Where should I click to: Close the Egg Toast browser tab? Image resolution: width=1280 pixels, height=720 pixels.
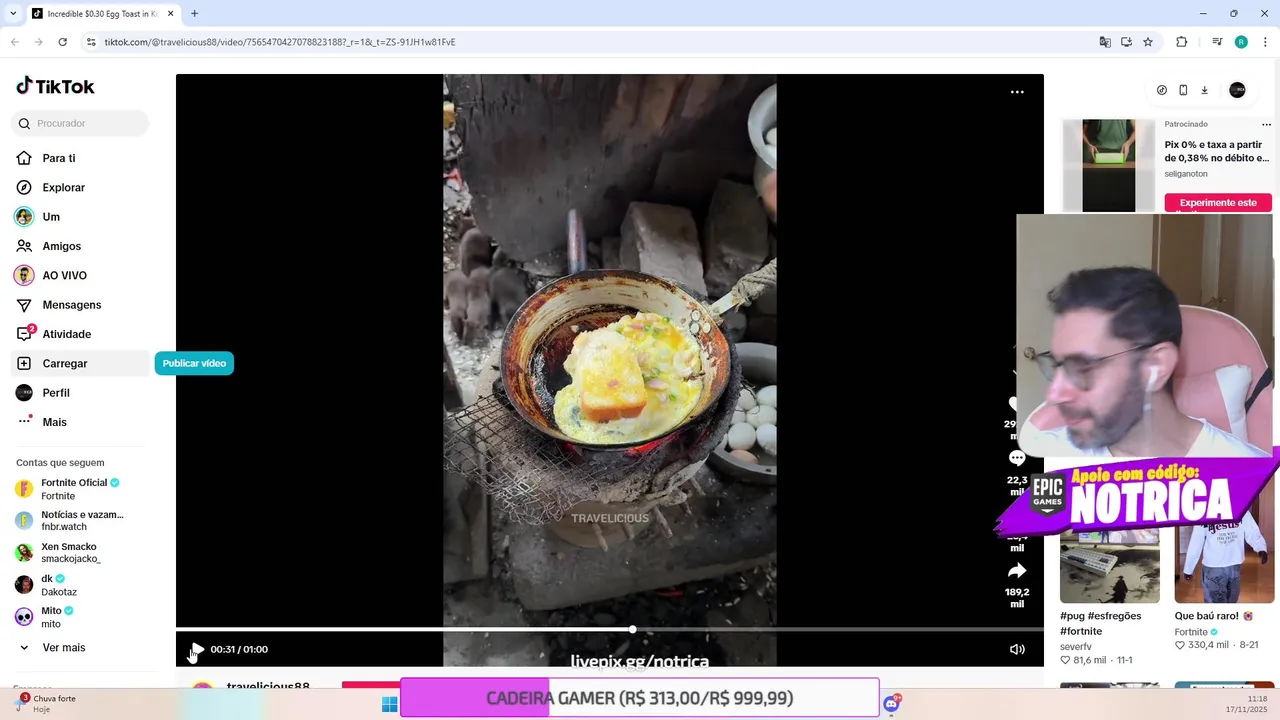(x=170, y=14)
